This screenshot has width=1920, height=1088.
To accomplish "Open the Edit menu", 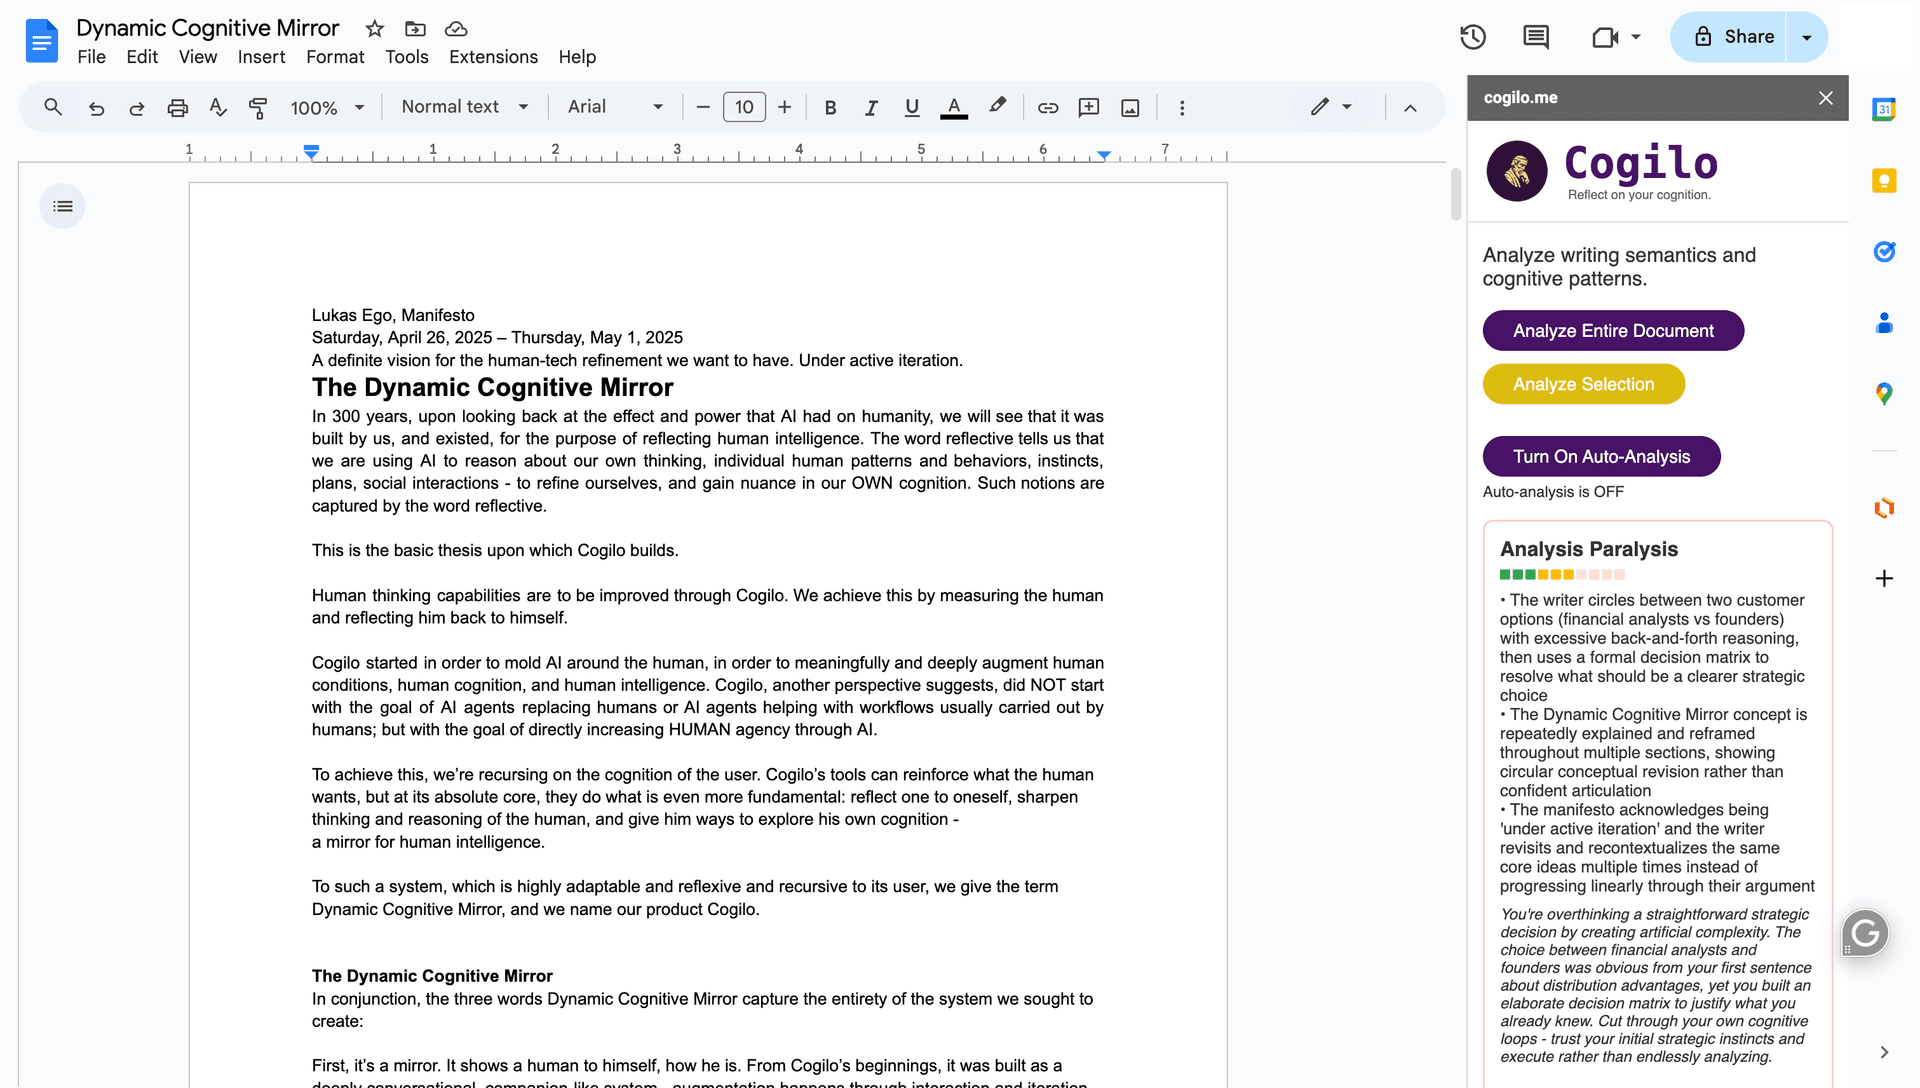I will 142,57.
